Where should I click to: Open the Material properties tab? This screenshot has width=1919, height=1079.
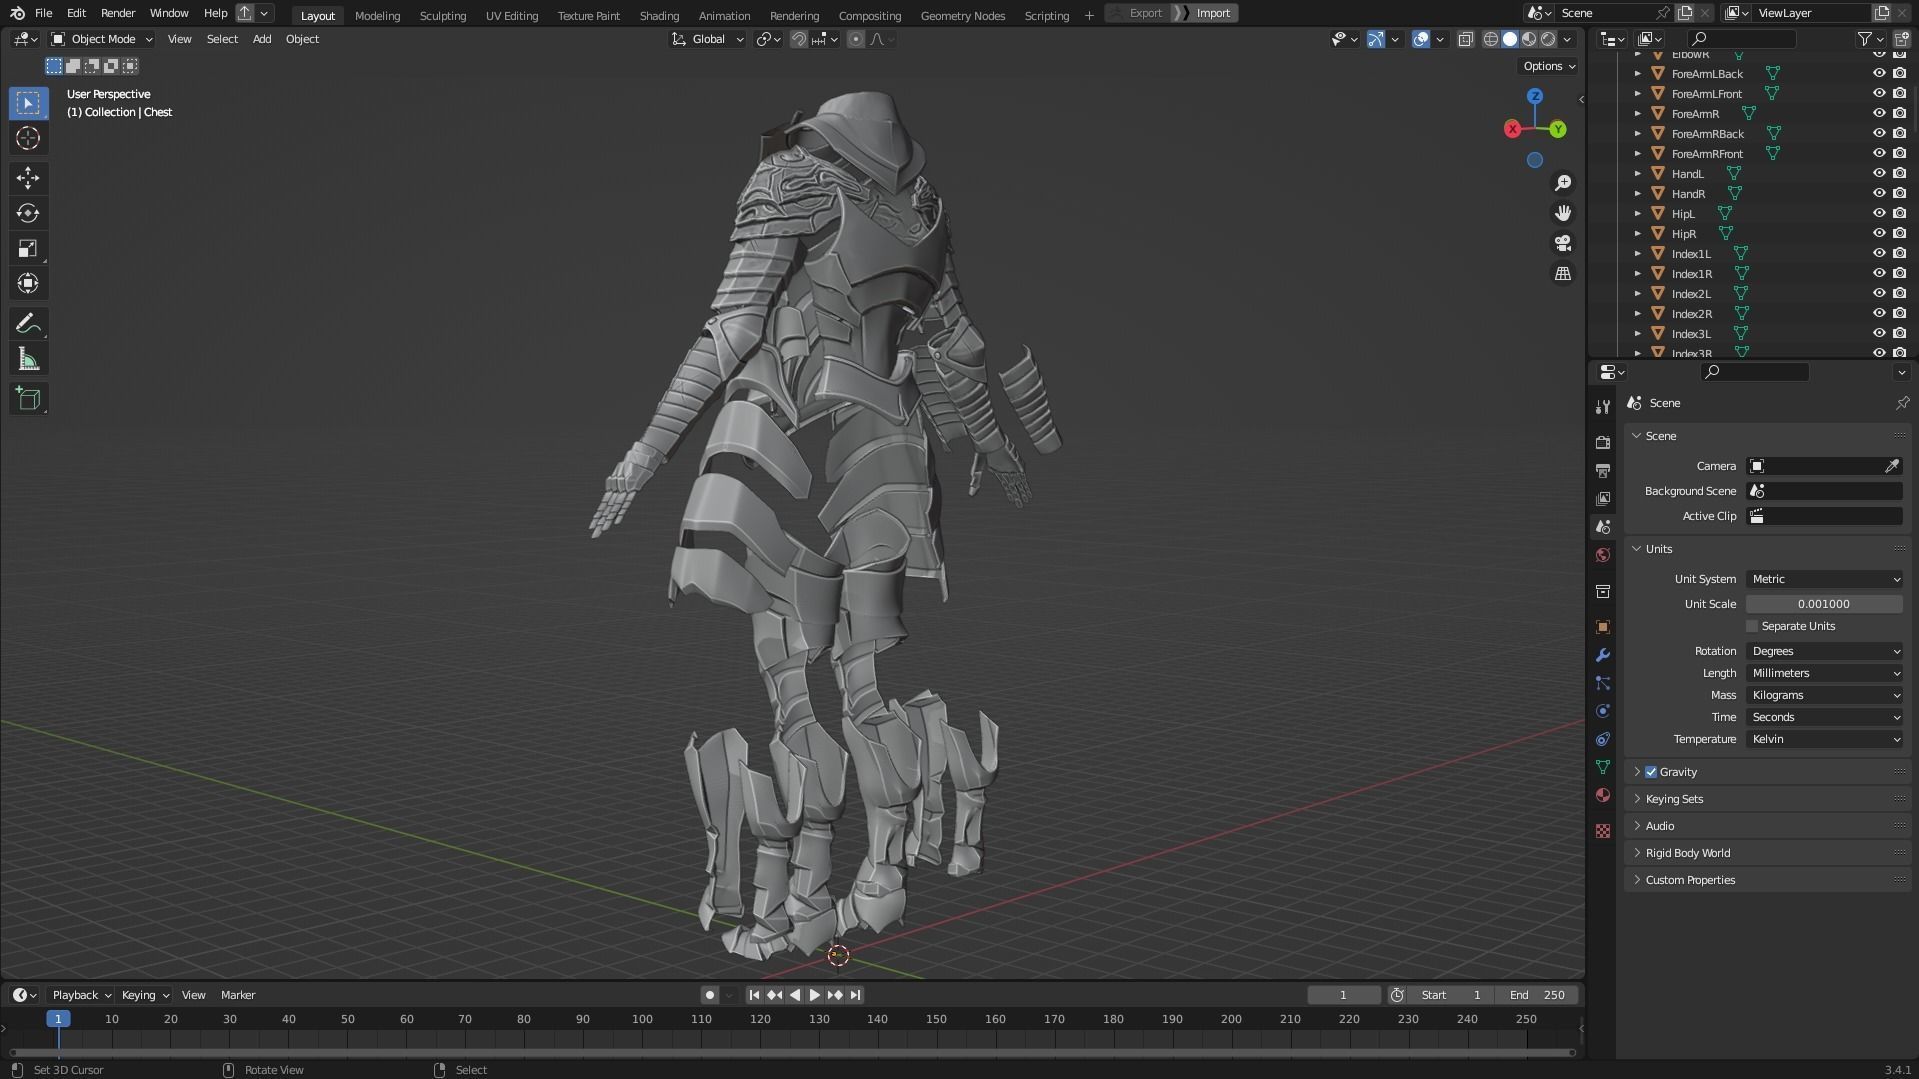click(x=1603, y=795)
